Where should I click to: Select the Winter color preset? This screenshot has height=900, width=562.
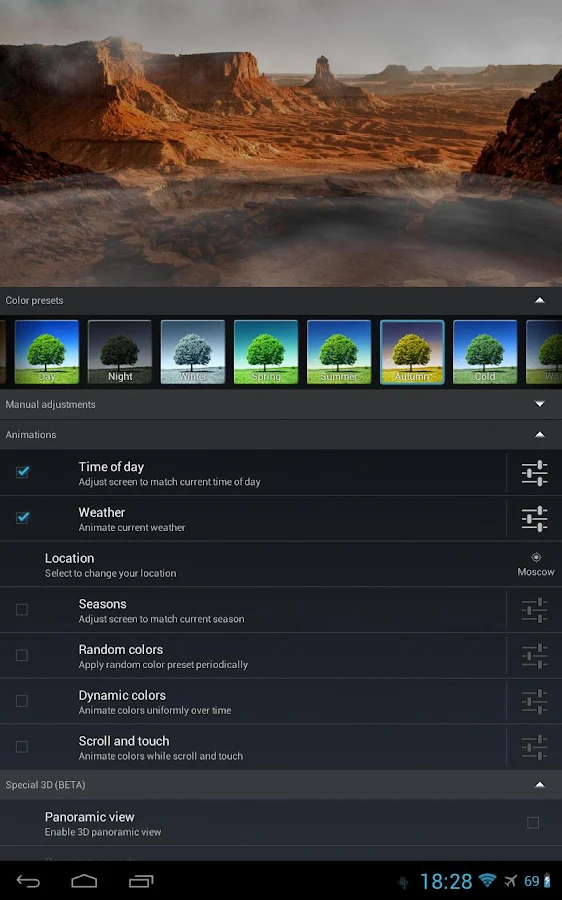[193, 352]
